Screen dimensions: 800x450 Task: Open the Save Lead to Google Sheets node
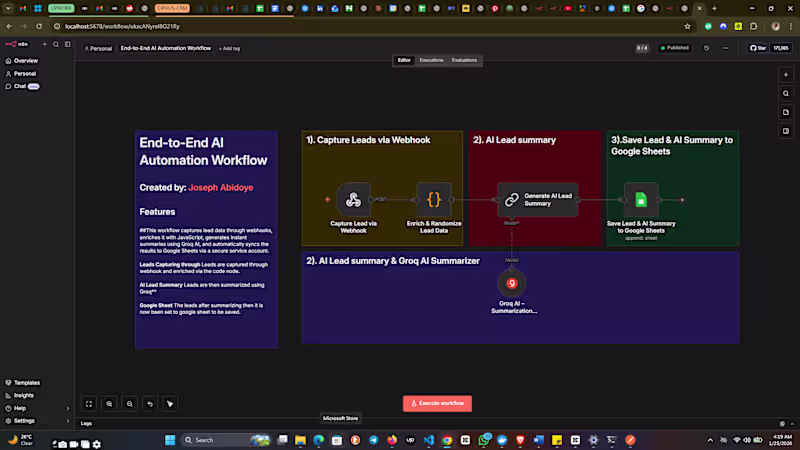(641, 199)
